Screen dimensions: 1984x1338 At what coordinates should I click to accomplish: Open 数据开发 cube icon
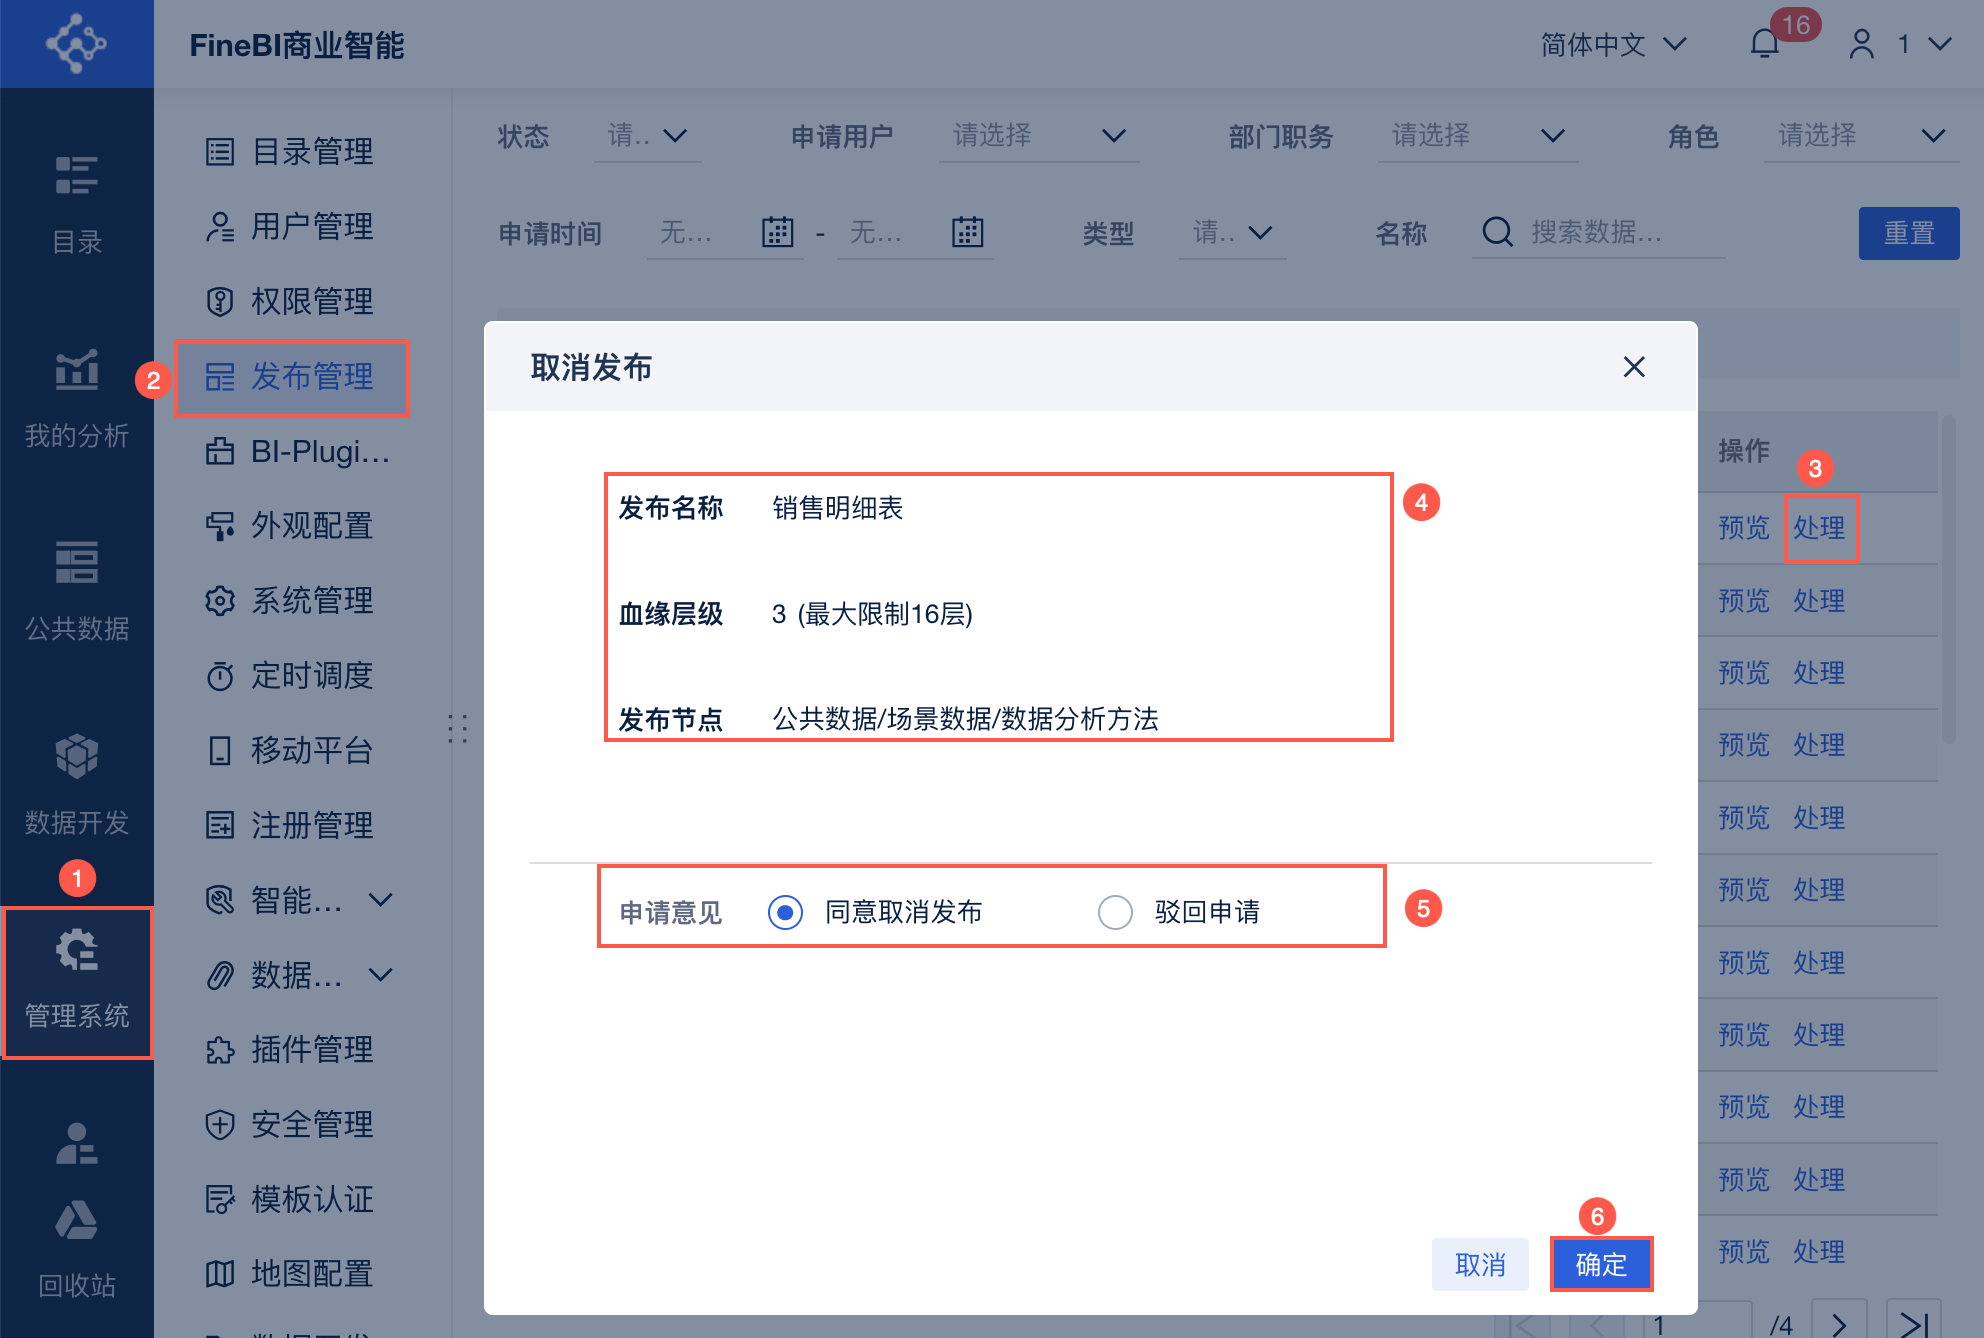tap(76, 756)
